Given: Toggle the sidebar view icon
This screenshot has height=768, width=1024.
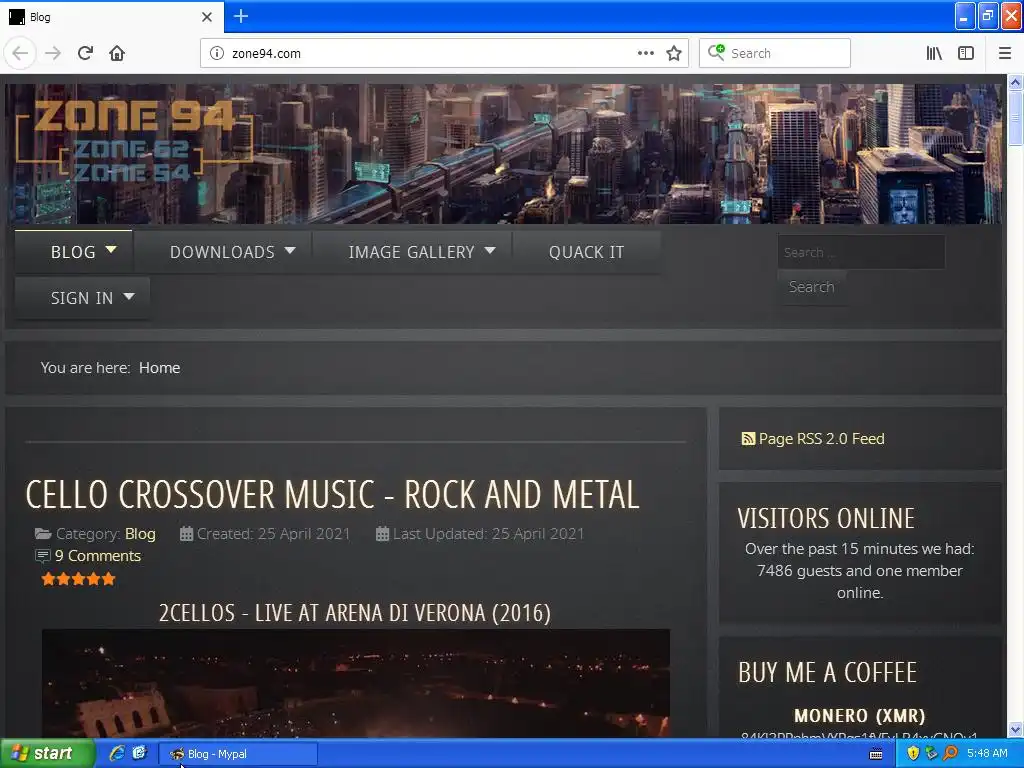Looking at the screenshot, I should (966, 53).
